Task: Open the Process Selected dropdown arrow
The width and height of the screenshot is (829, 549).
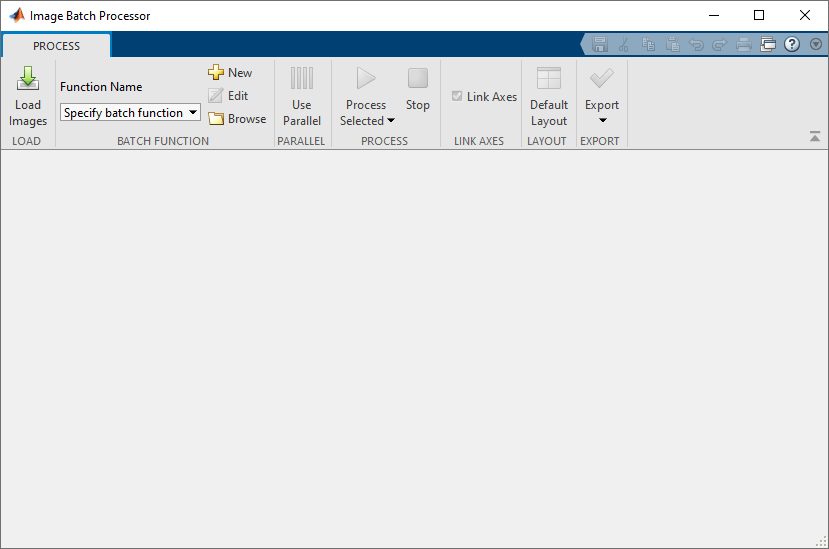Action: (391, 121)
